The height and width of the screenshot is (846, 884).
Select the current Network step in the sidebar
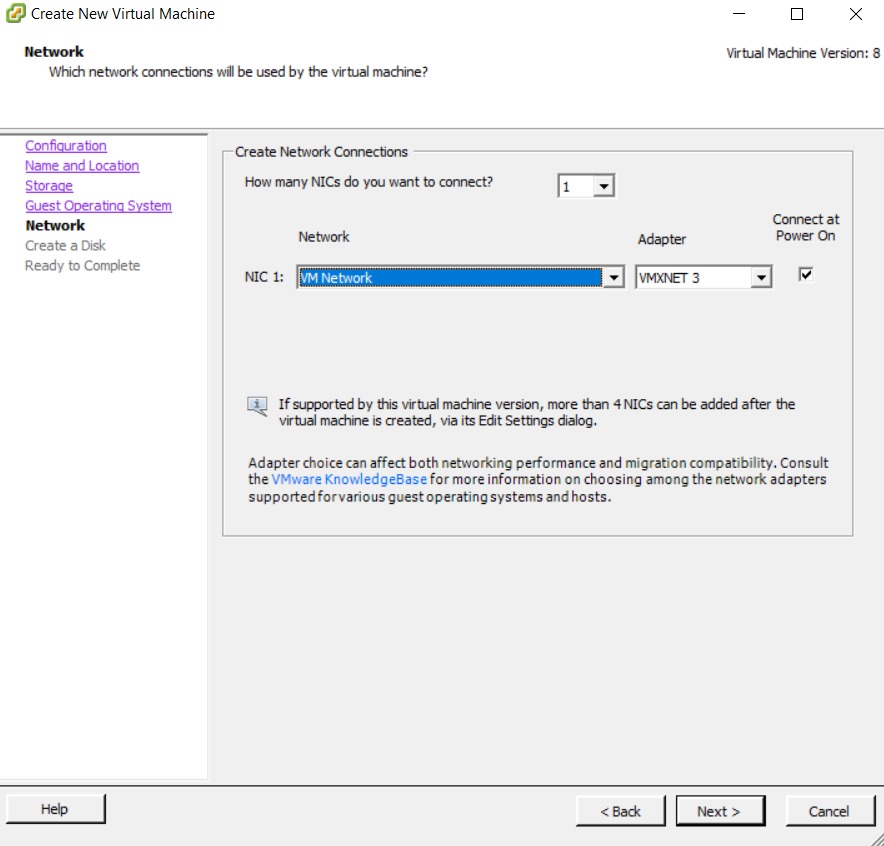[55, 226]
